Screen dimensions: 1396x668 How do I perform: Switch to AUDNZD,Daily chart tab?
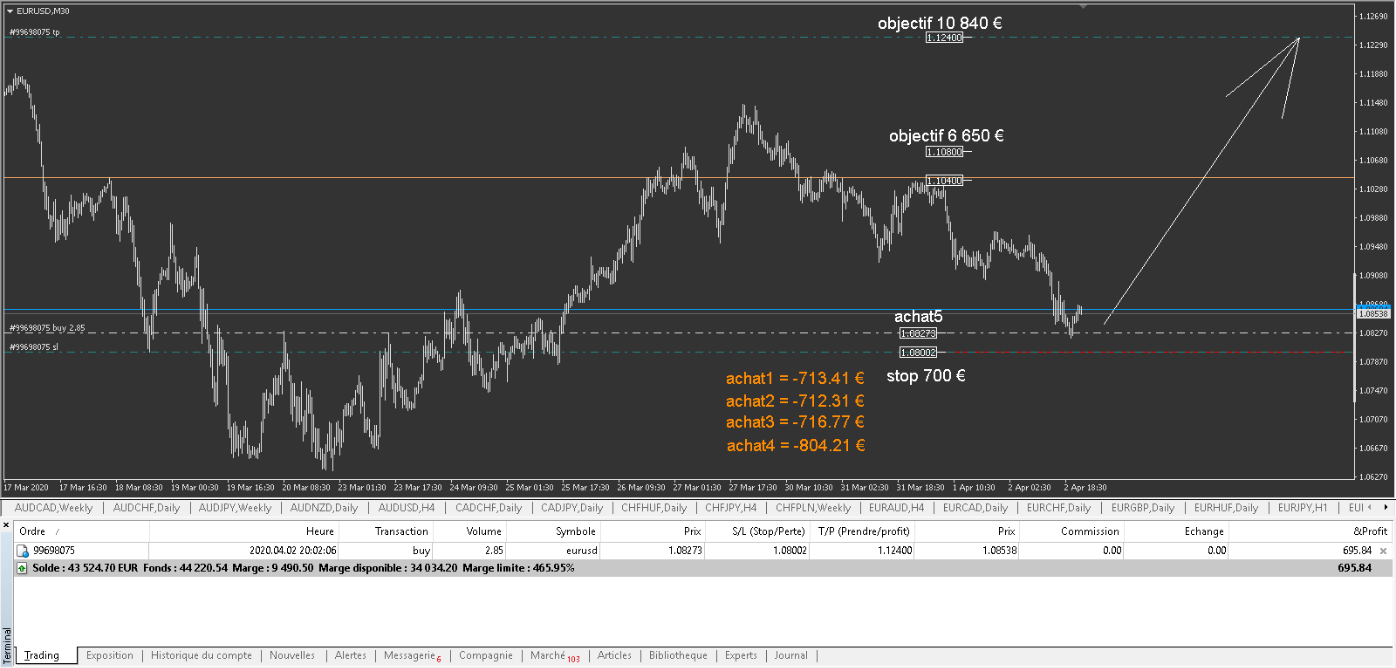click(324, 508)
